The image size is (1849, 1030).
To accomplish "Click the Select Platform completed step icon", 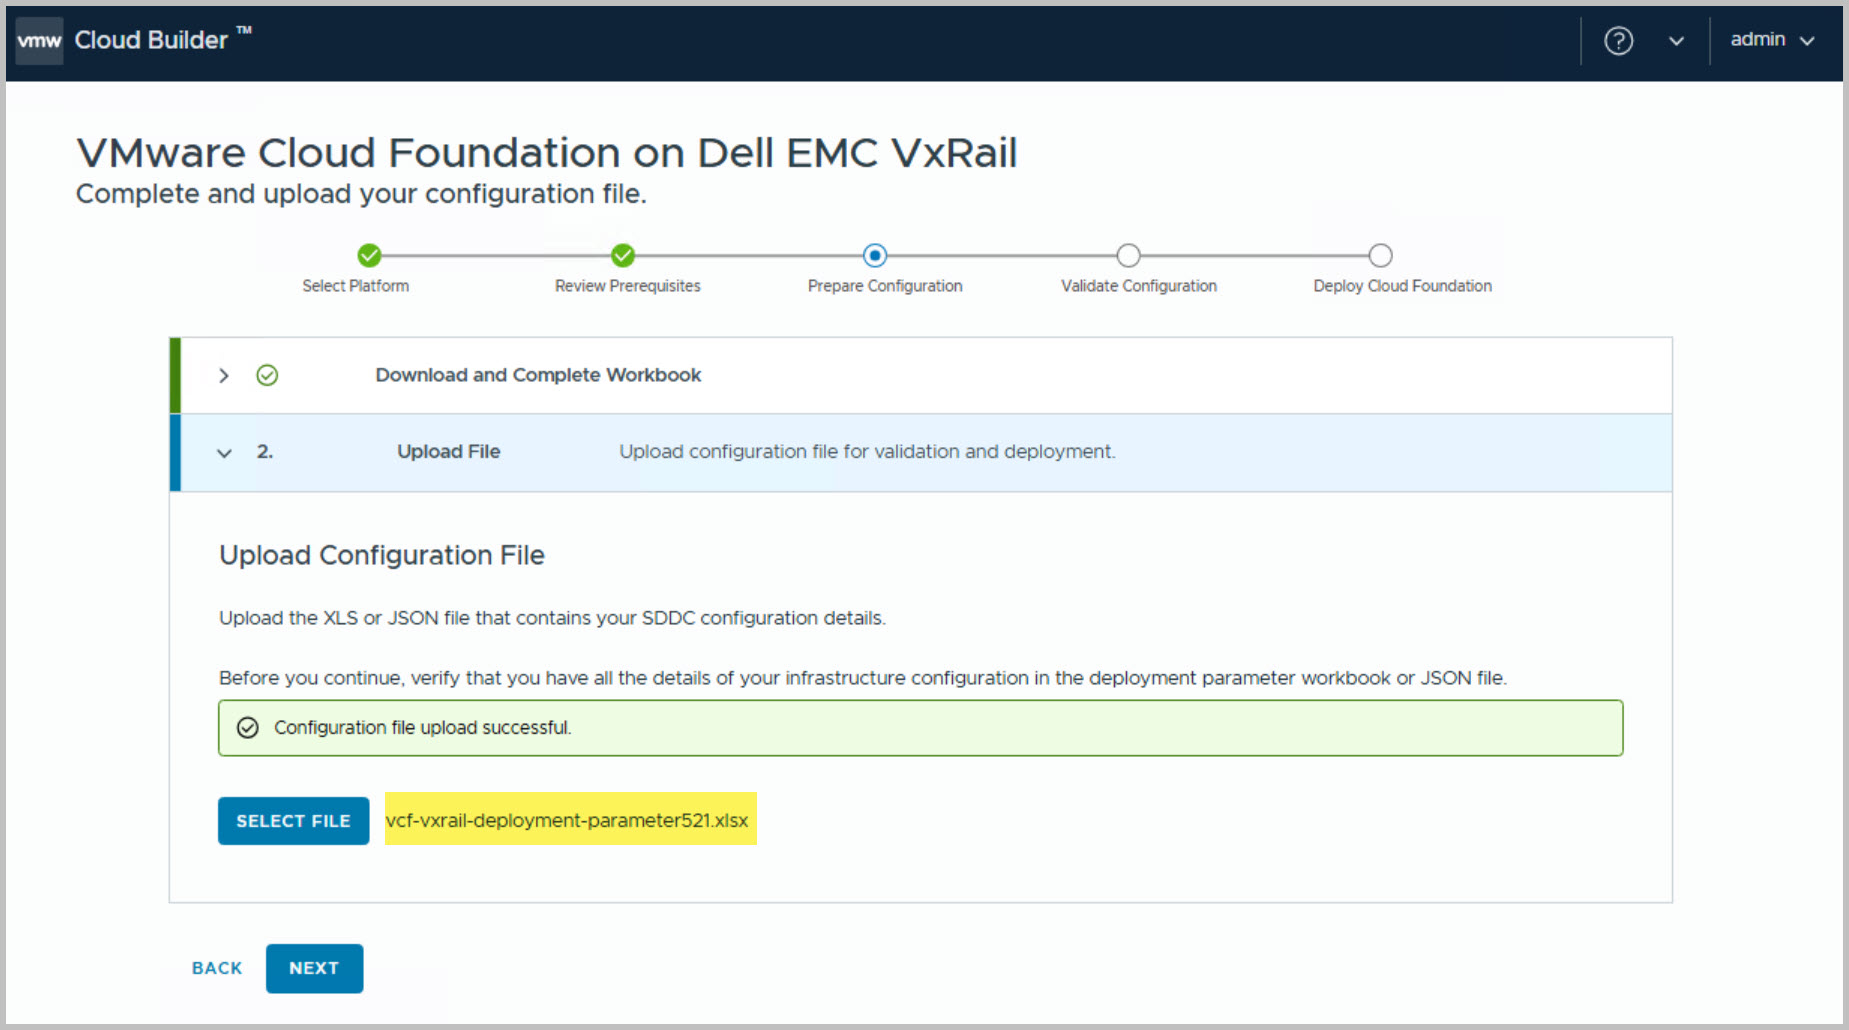I will [x=369, y=256].
